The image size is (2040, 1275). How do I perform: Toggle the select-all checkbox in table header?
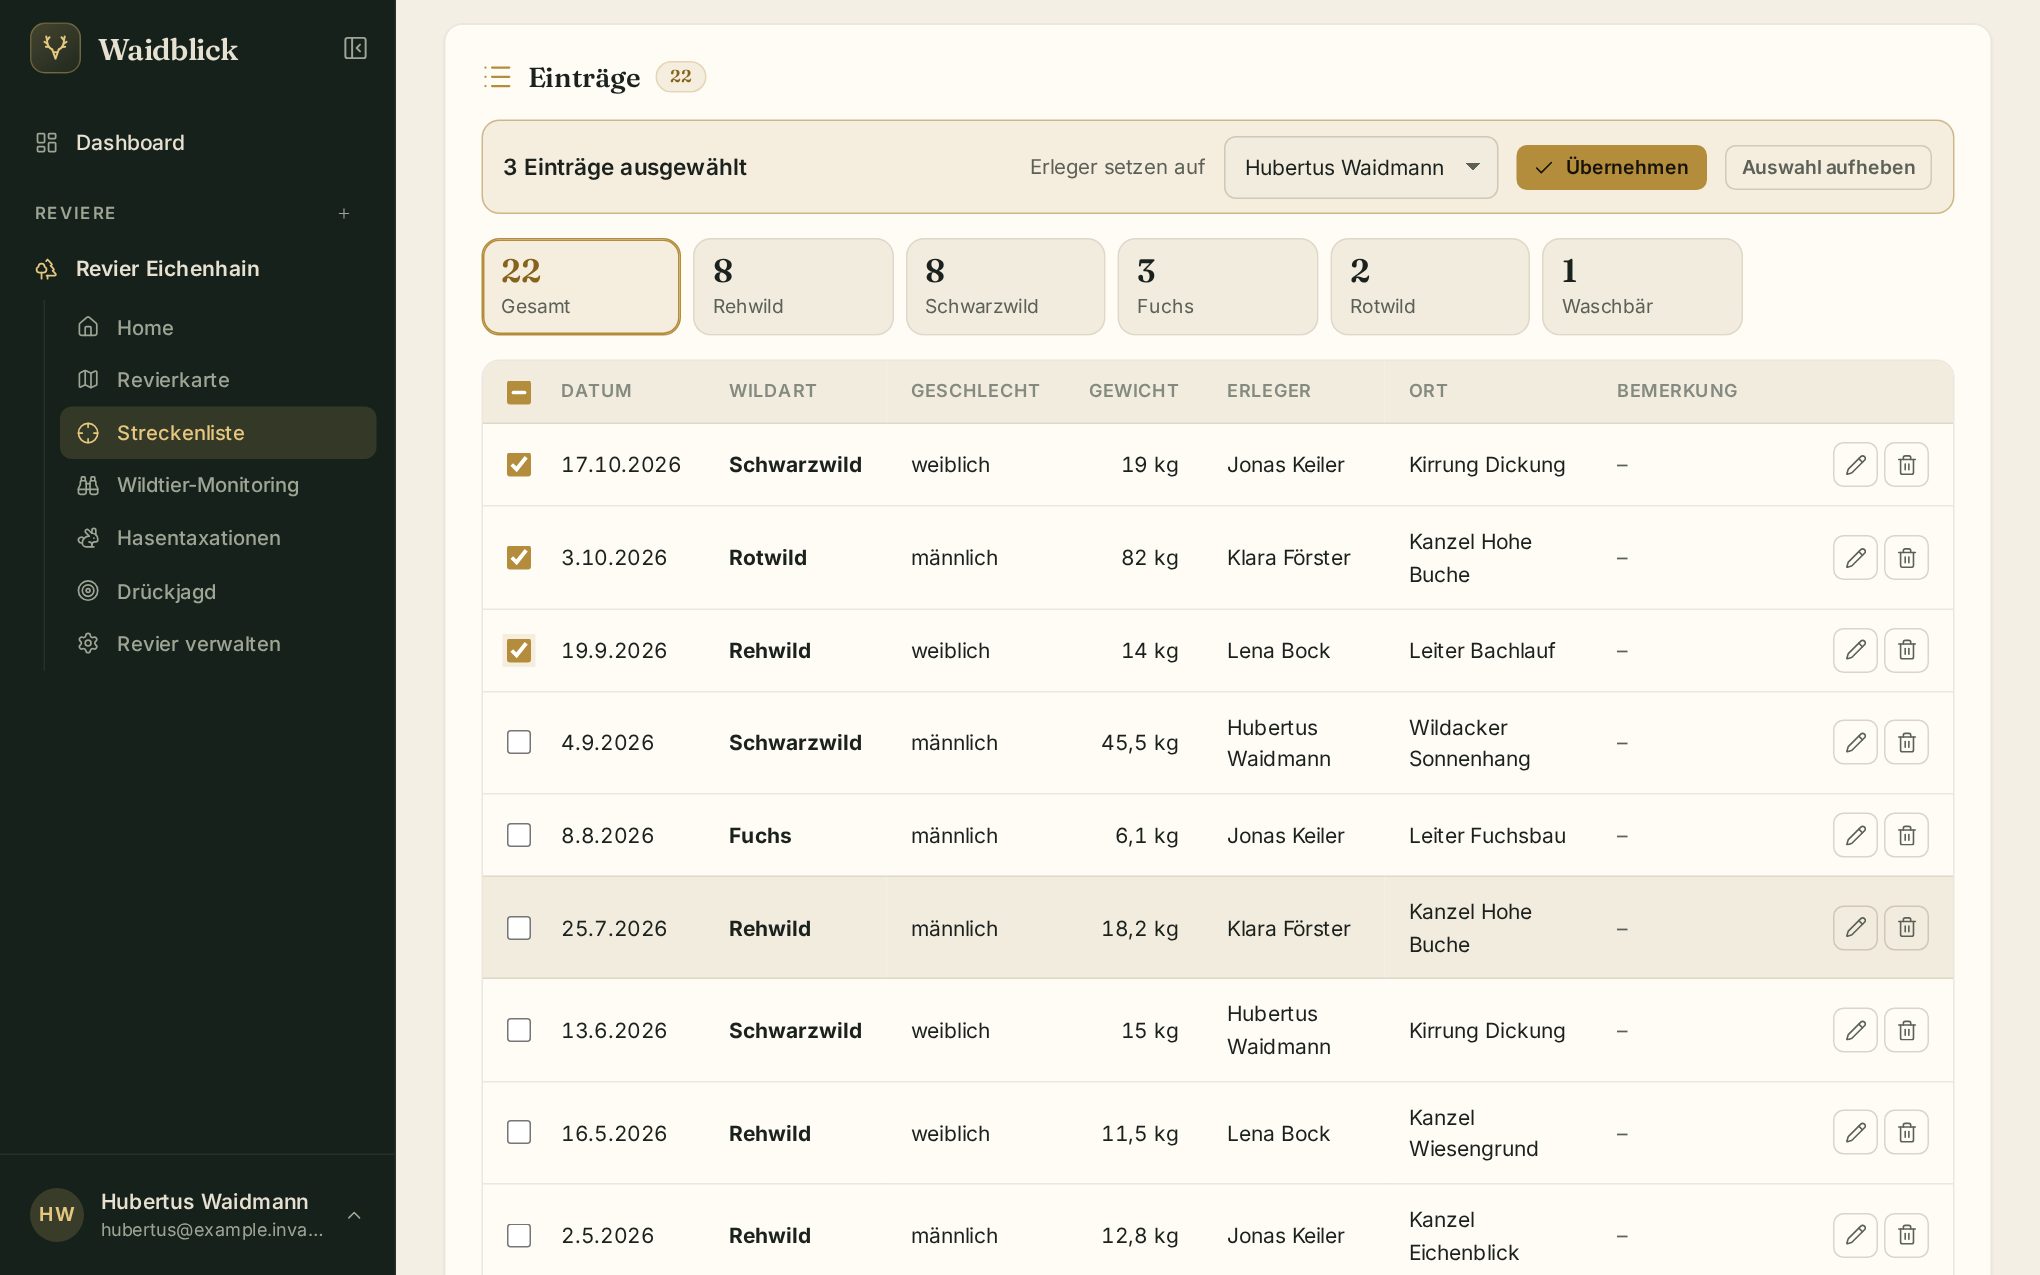(x=519, y=392)
